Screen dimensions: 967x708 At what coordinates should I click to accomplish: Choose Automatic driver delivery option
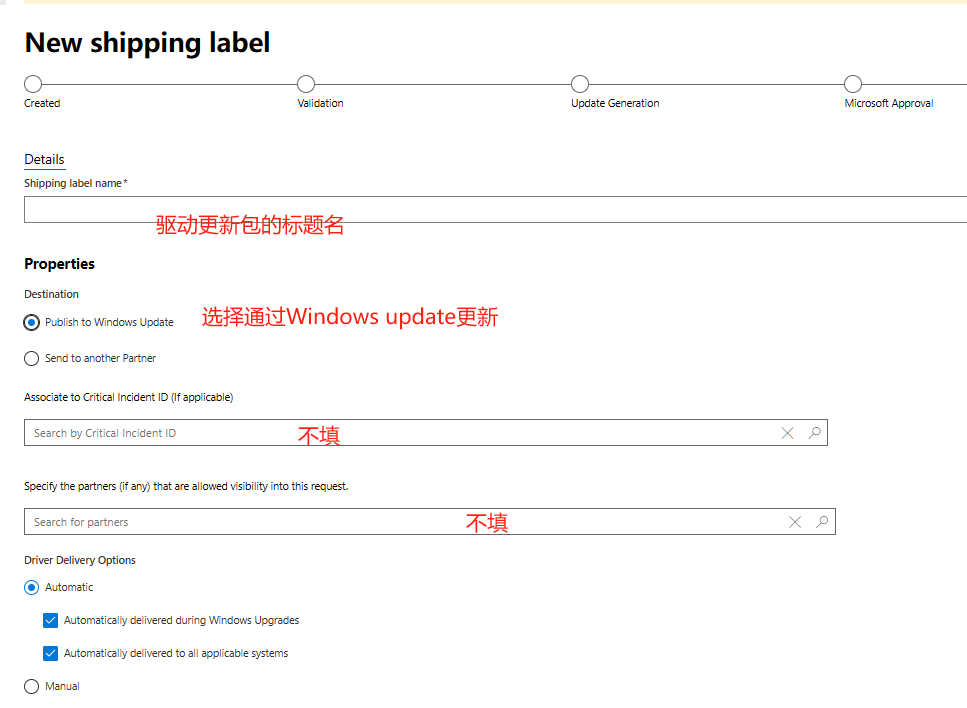pyautogui.click(x=32, y=588)
